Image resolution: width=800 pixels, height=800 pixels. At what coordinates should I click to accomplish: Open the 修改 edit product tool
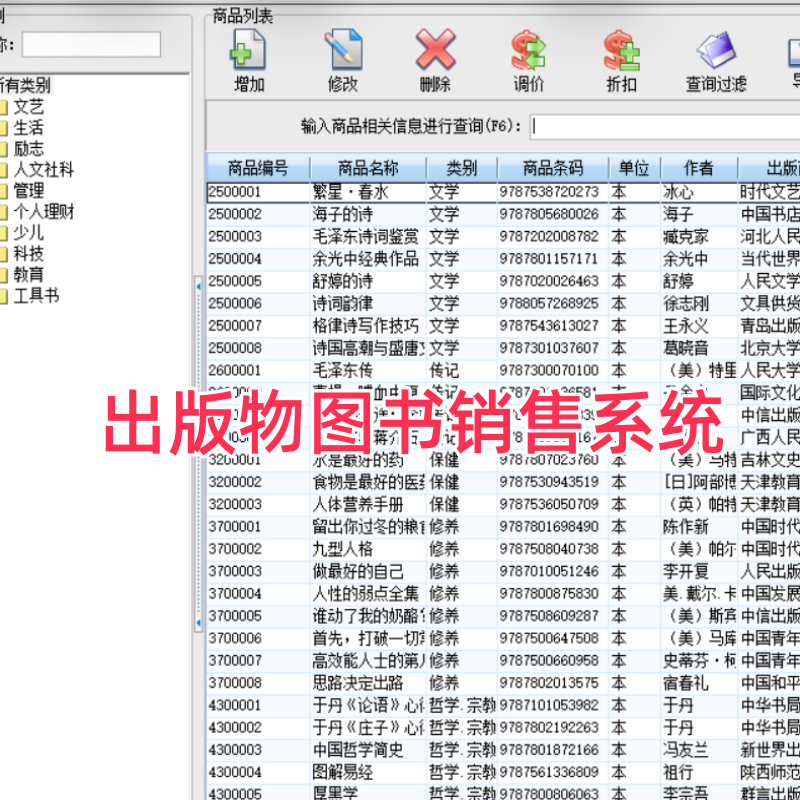point(343,60)
